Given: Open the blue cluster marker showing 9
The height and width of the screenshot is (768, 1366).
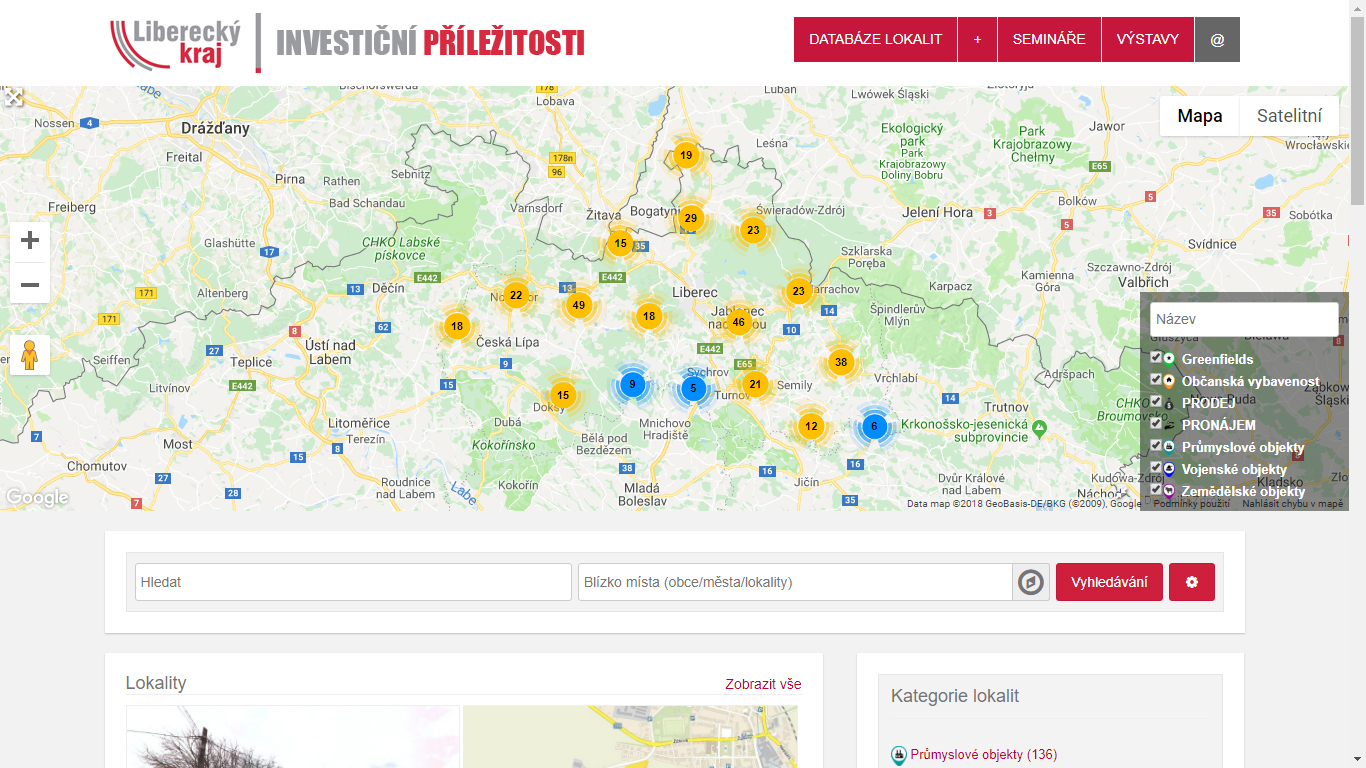Looking at the screenshot, I should (x=632, y=384).
